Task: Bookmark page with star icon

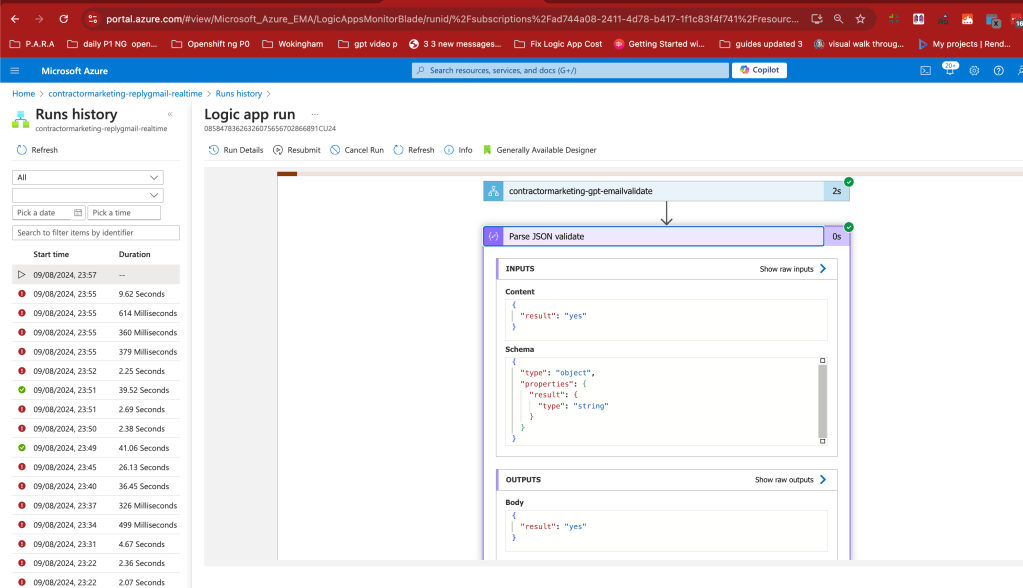Action: [x=861, y=19]
